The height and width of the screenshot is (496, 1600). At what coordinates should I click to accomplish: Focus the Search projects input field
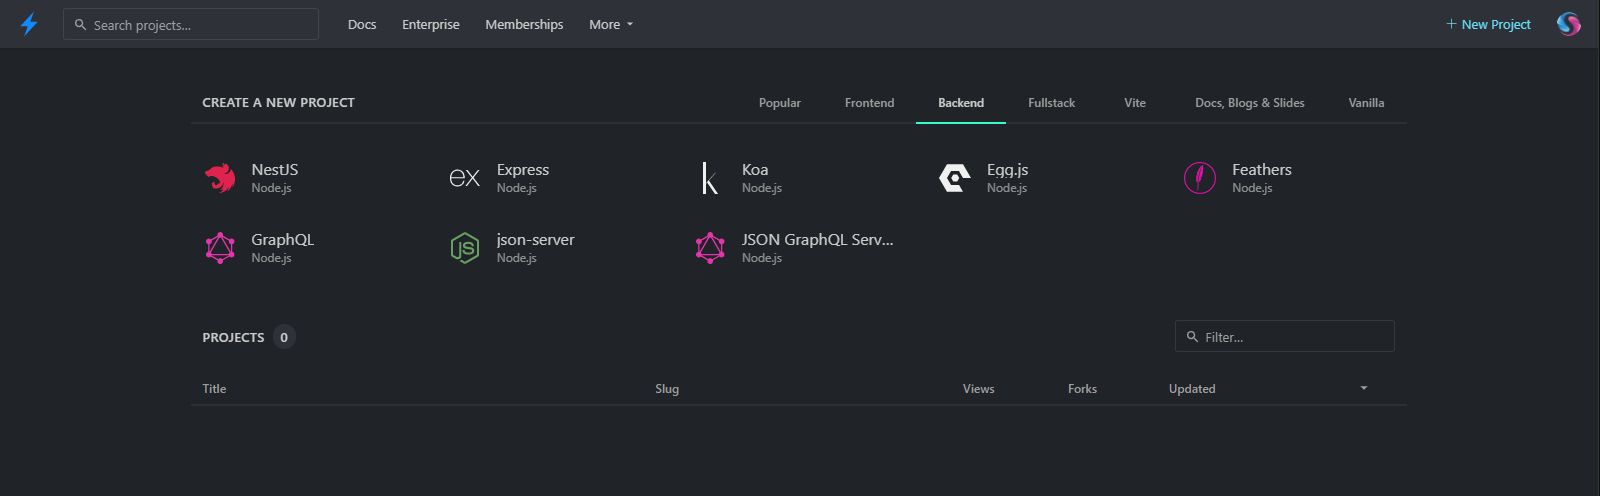[x=191, y=24]
